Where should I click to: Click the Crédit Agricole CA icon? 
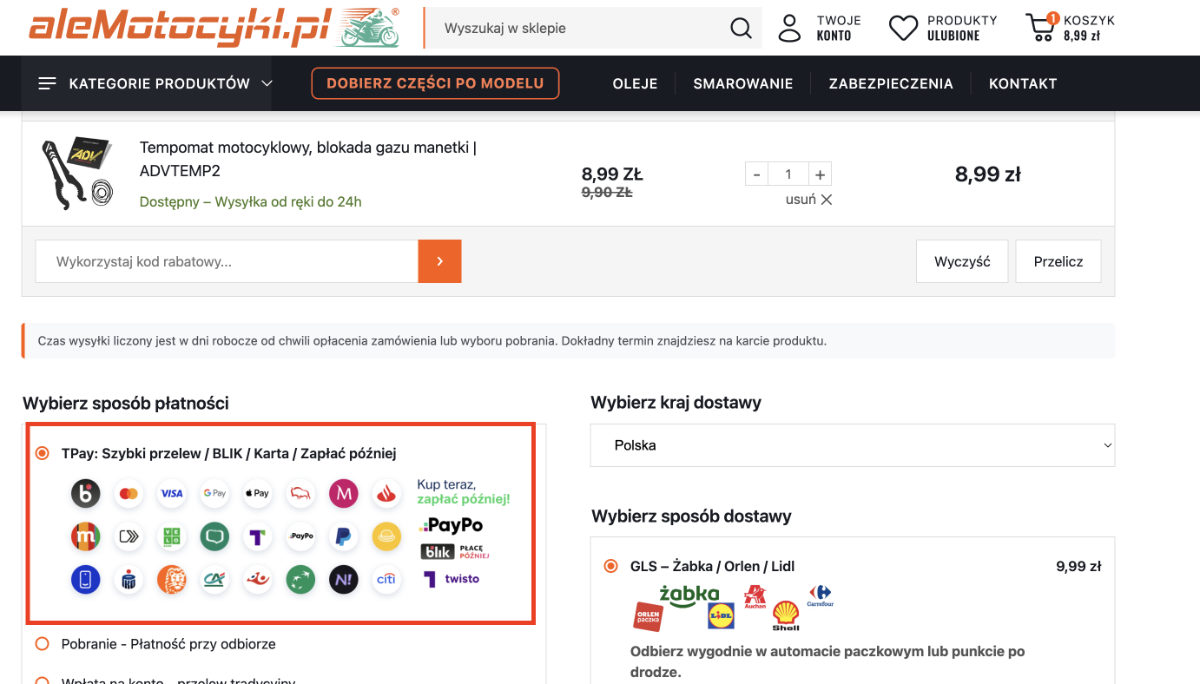click(x=215, y=580)
